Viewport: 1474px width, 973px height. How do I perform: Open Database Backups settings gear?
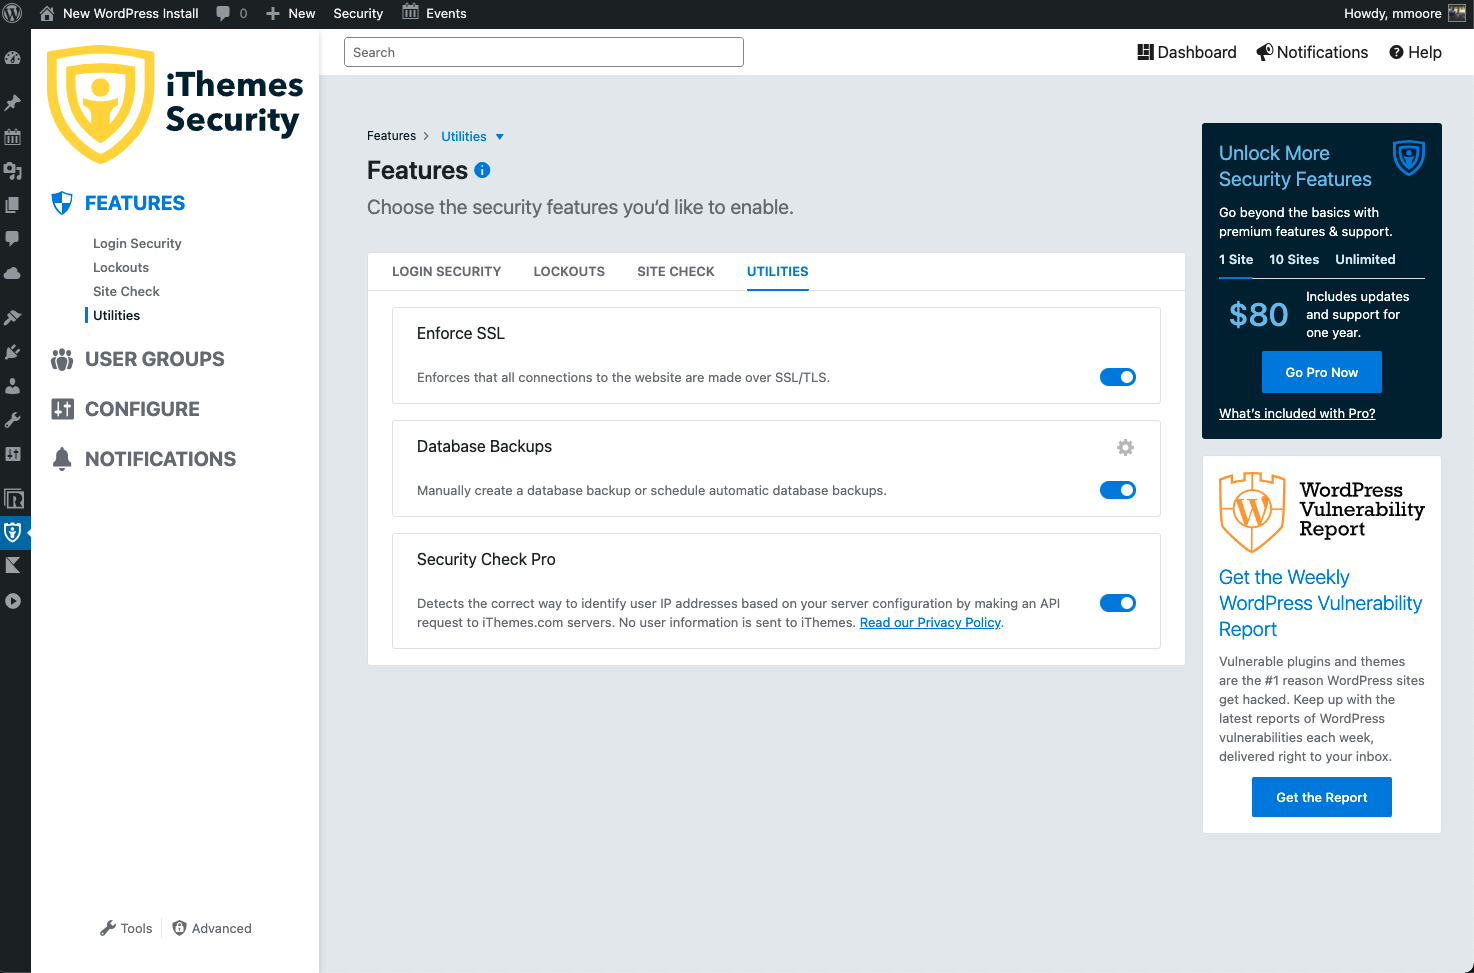[x=1125, y=447]
